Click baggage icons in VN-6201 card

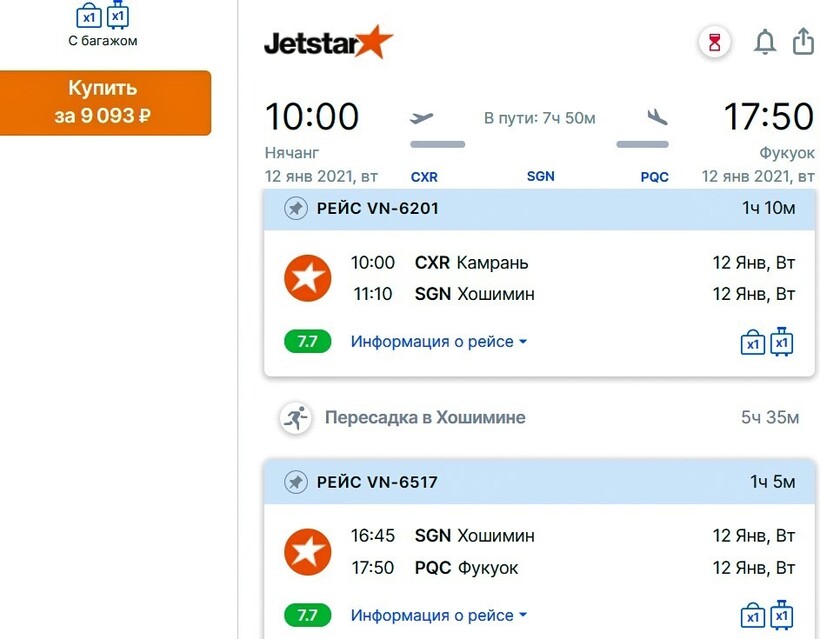coord(767,342)
